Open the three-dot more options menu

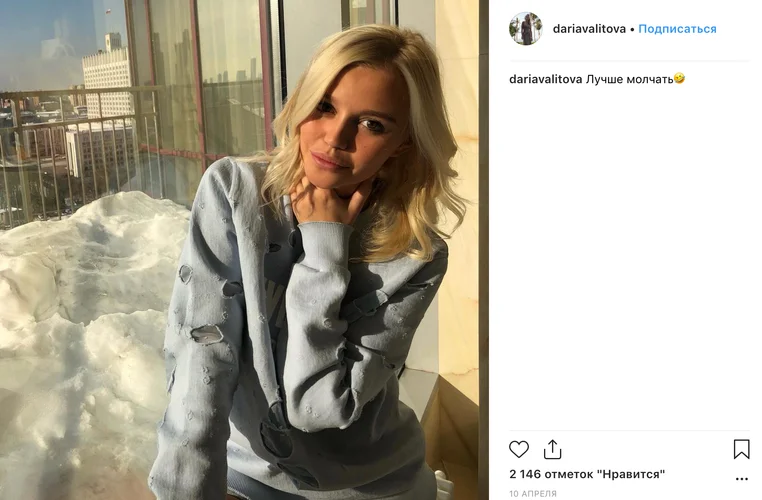coord(742,479)
